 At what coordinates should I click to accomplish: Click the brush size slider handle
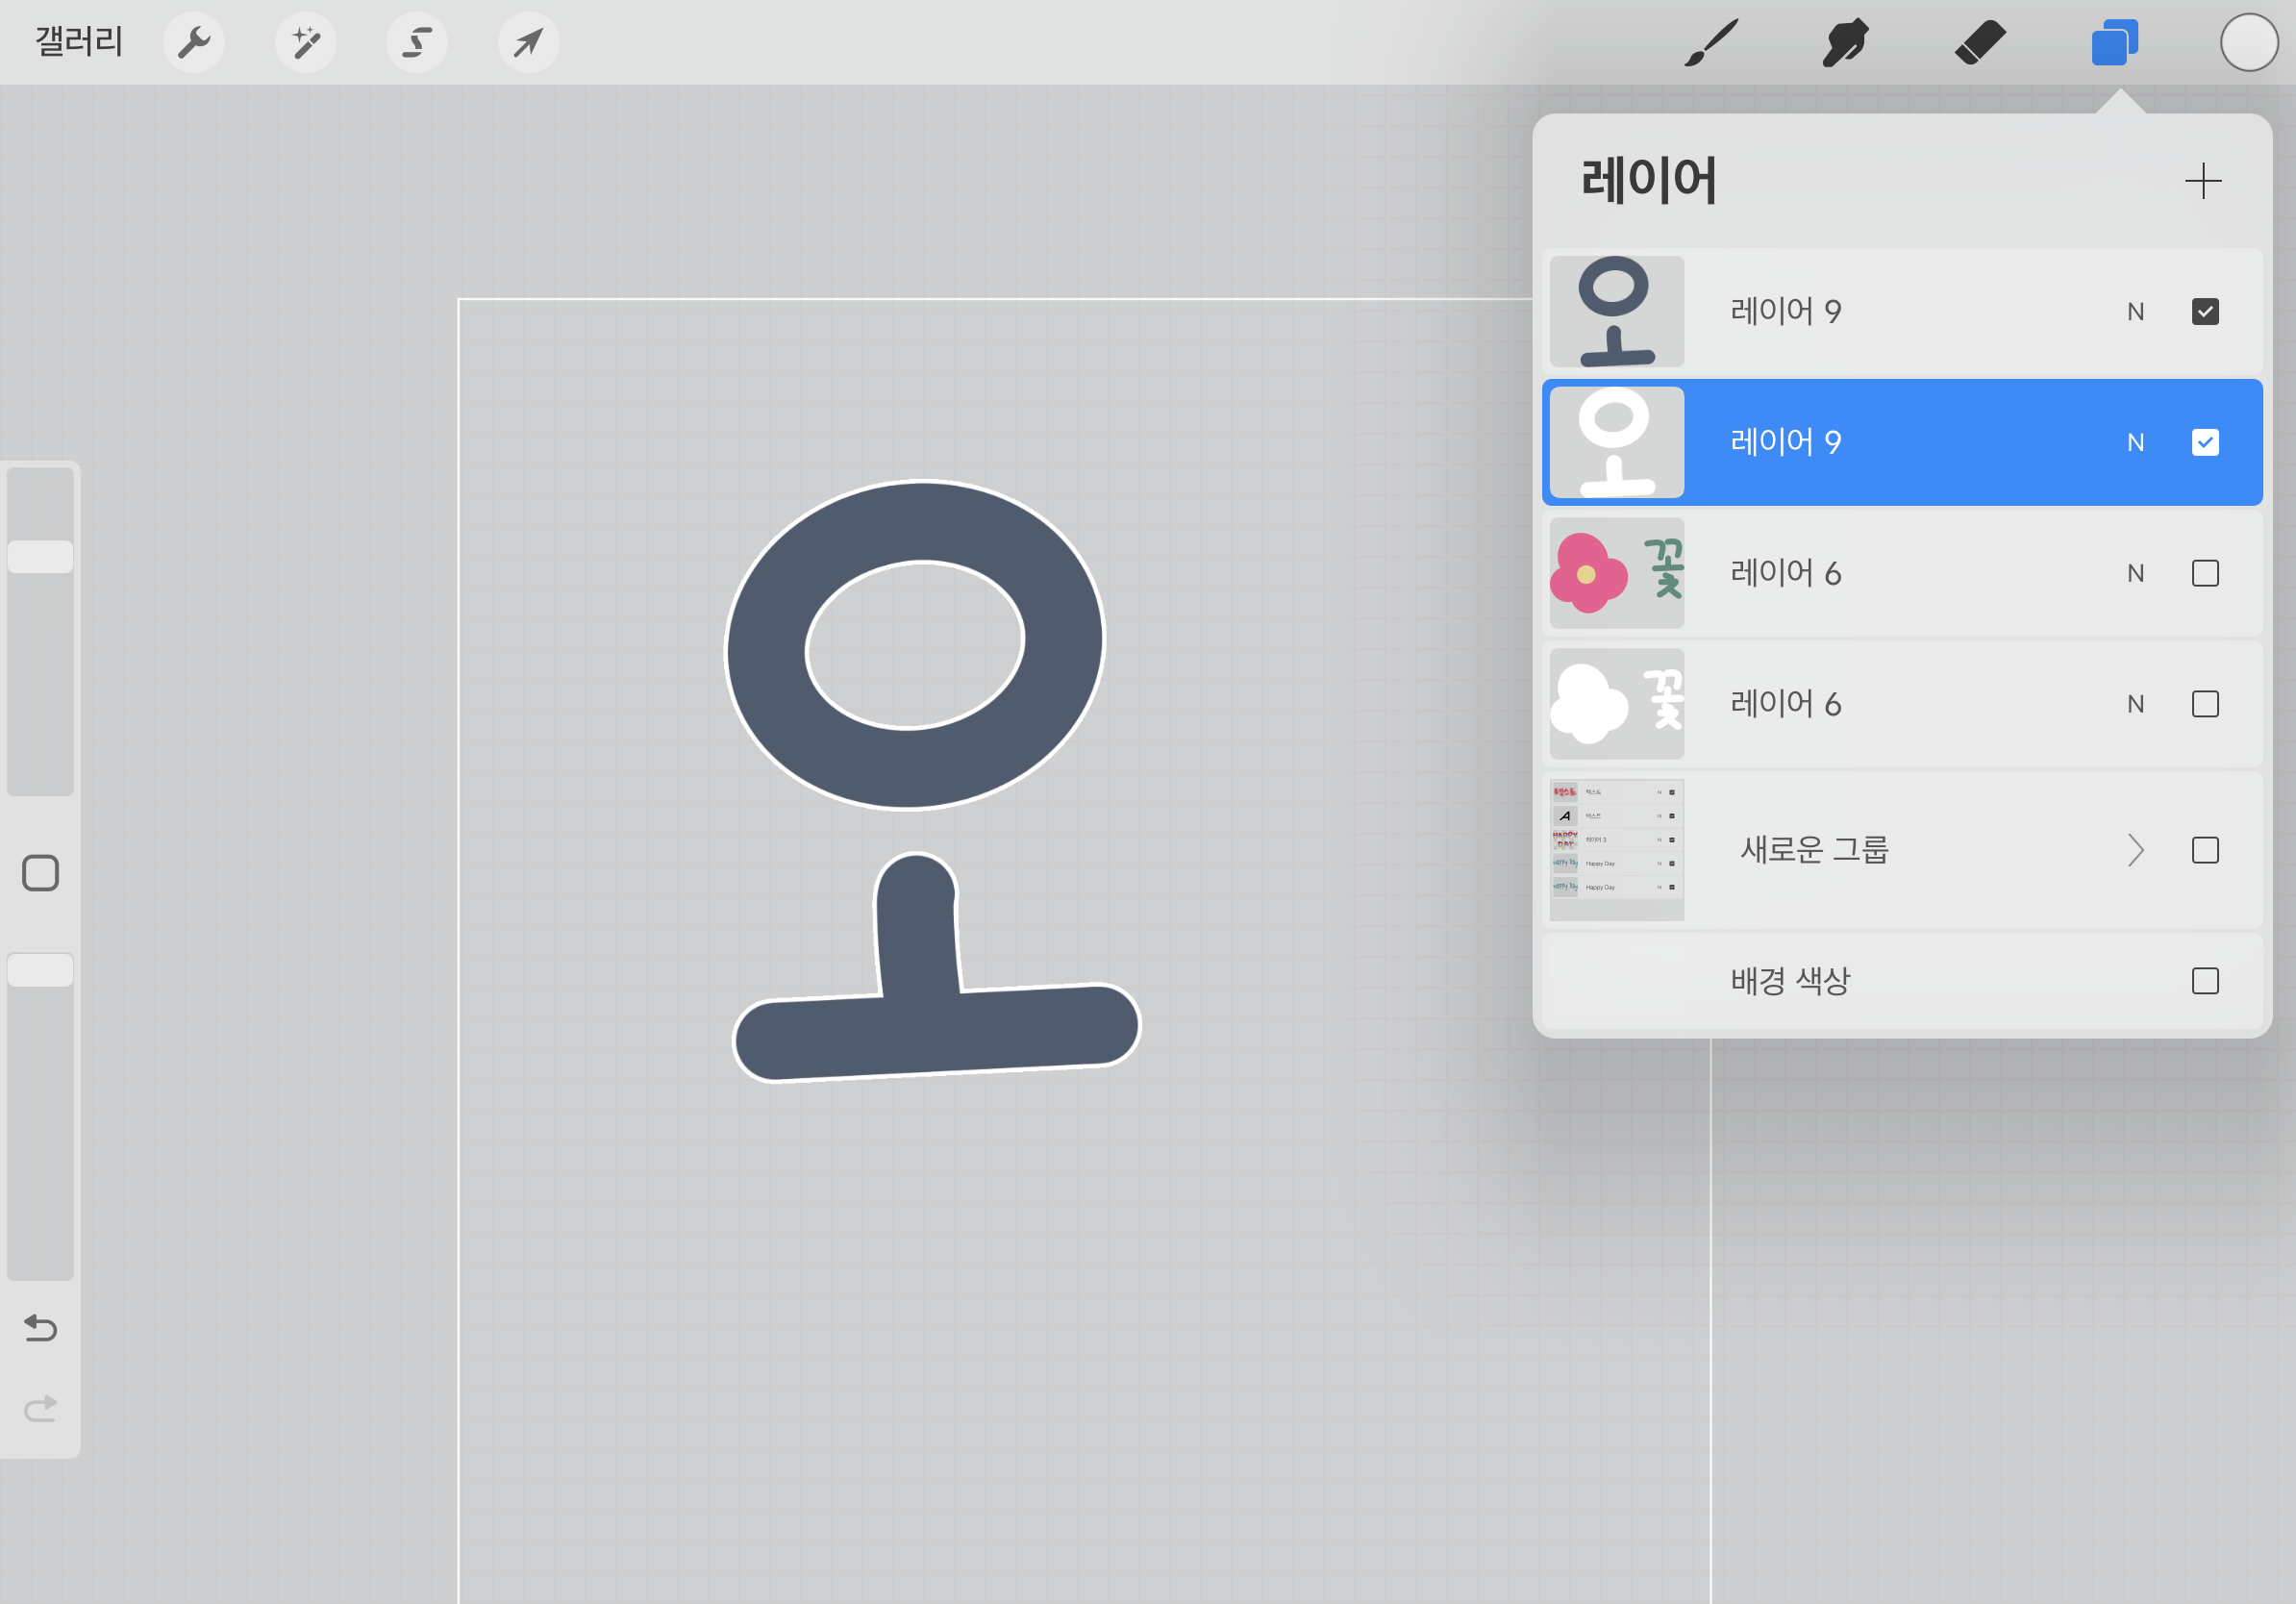(40, 557)
